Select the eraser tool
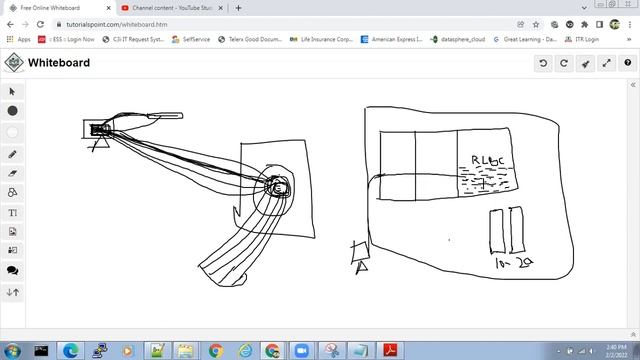This screenshot has width=640, height=360. click(12, 173)
